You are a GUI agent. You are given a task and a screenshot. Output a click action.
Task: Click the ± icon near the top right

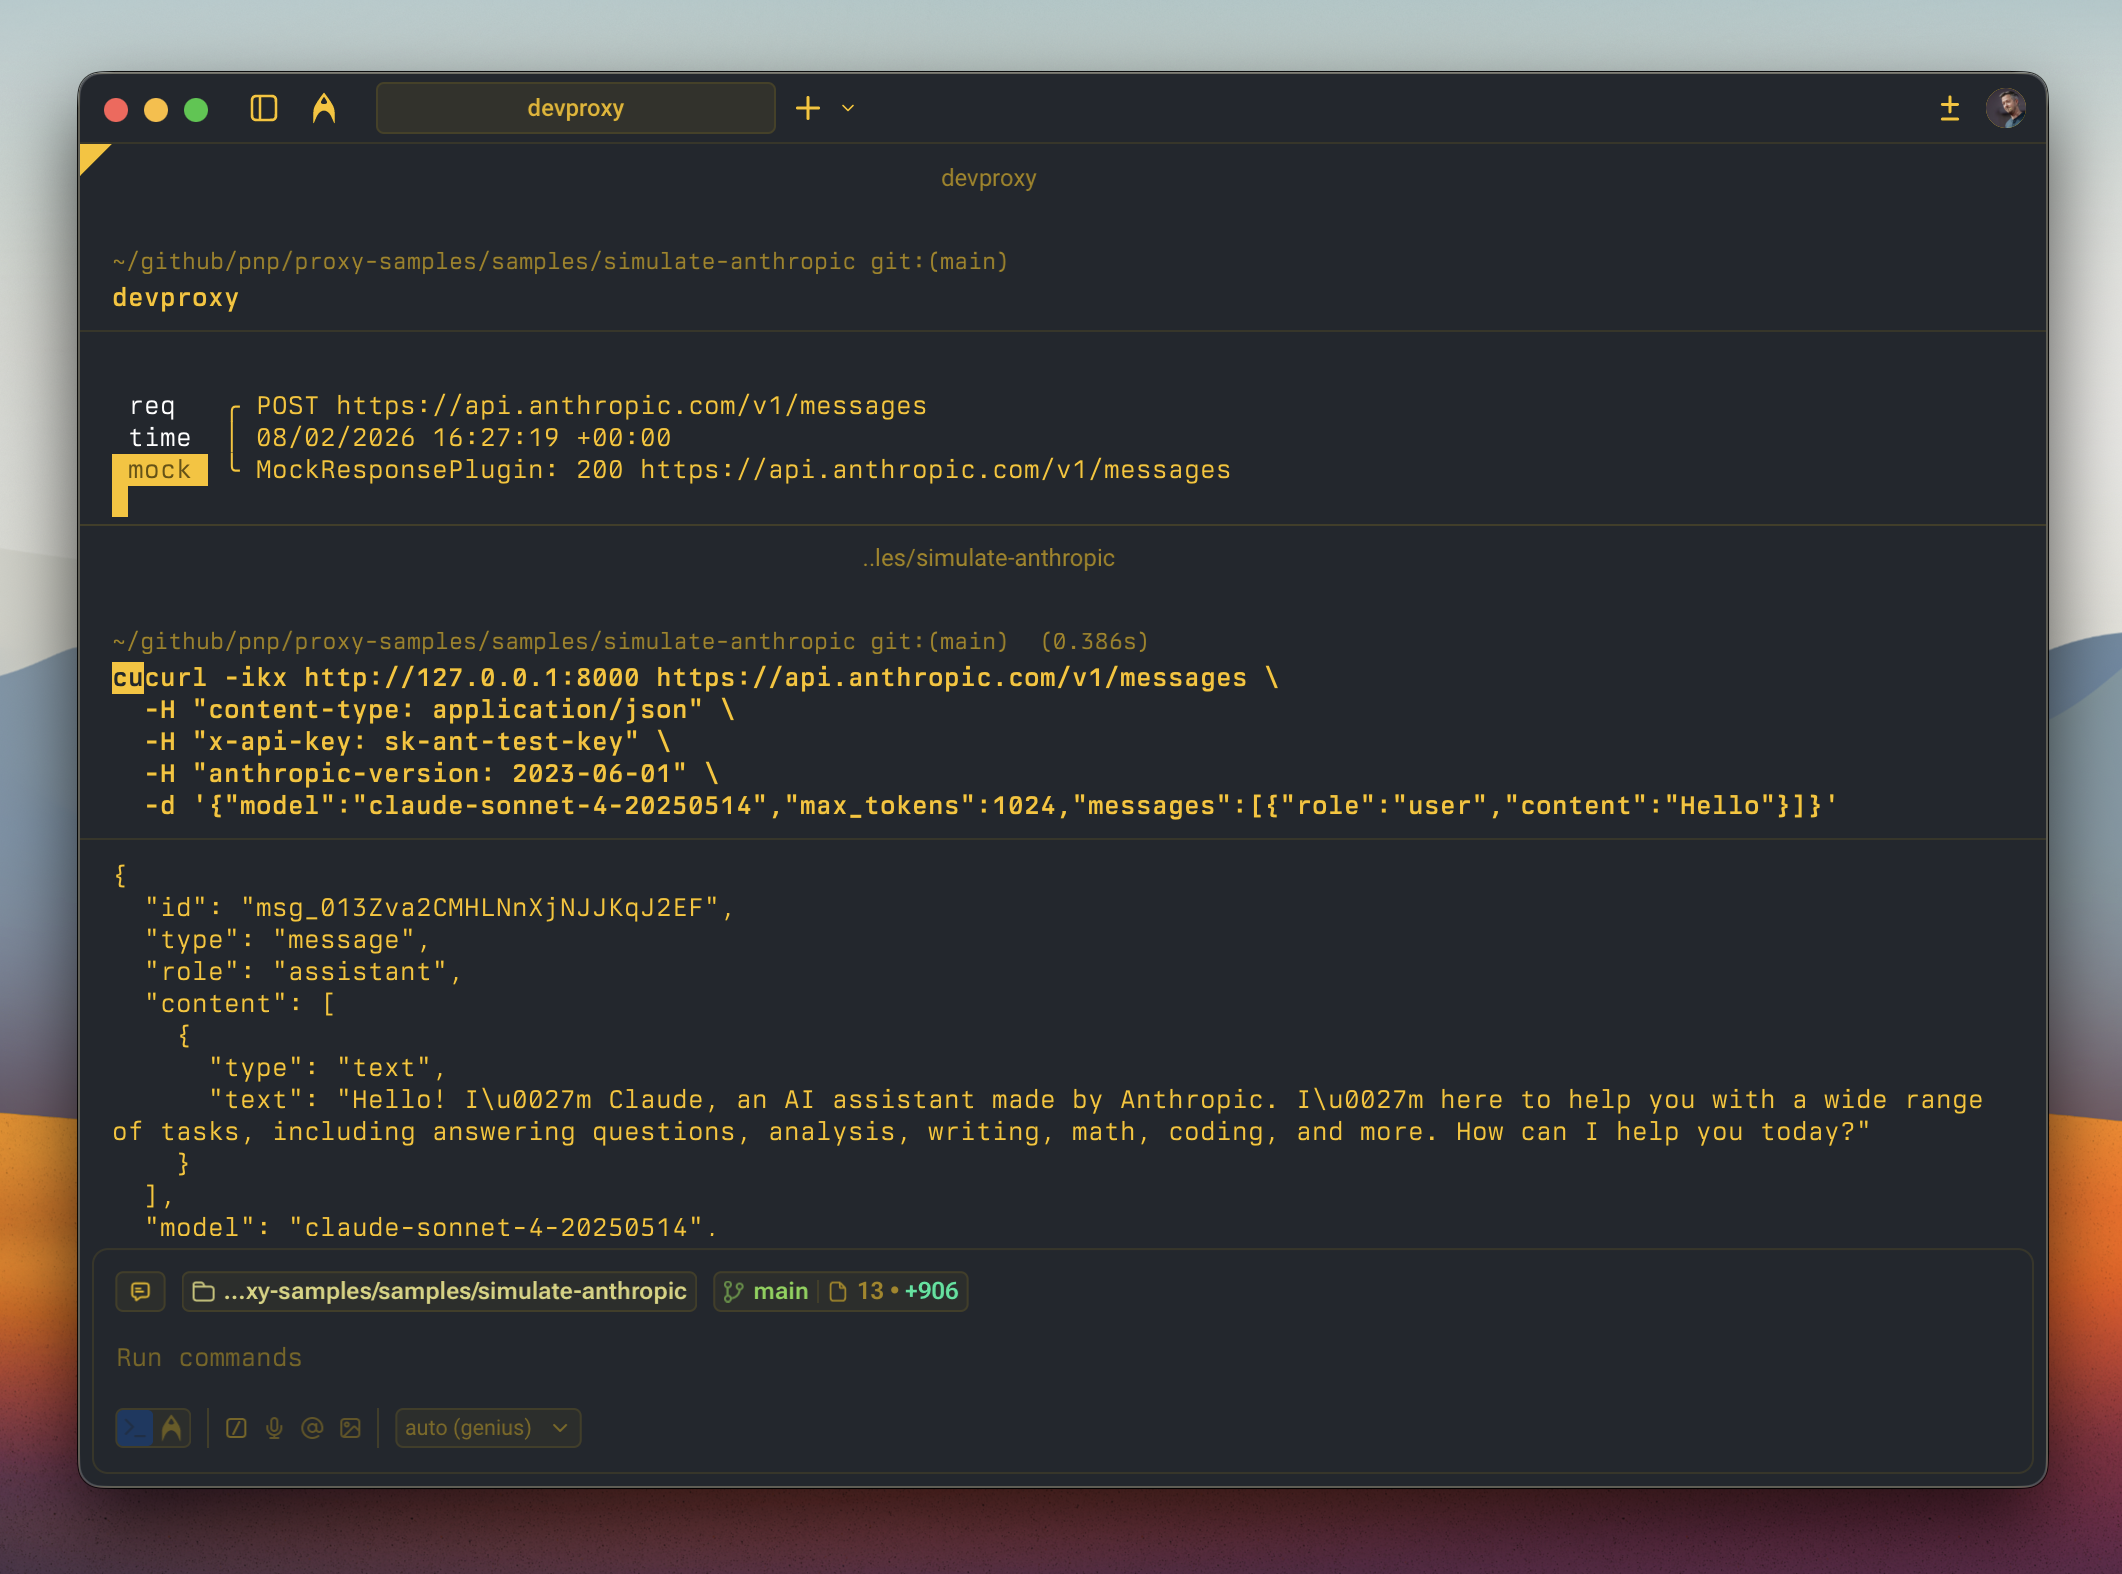tap(1949, 108)
